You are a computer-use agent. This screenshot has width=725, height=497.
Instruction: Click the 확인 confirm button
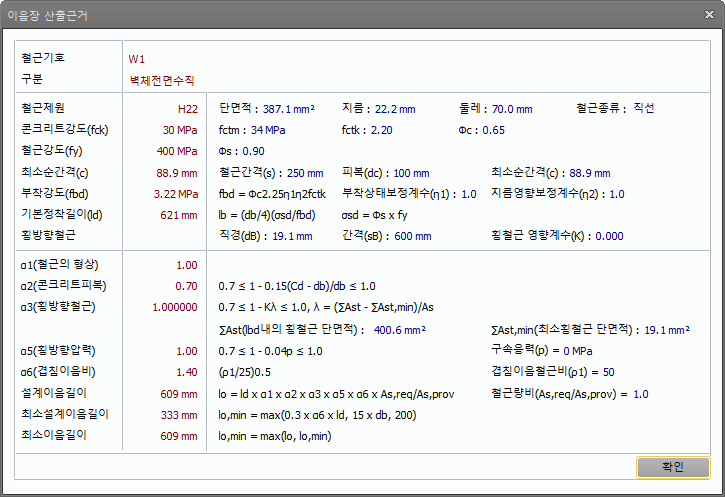[x=673, y=467]
